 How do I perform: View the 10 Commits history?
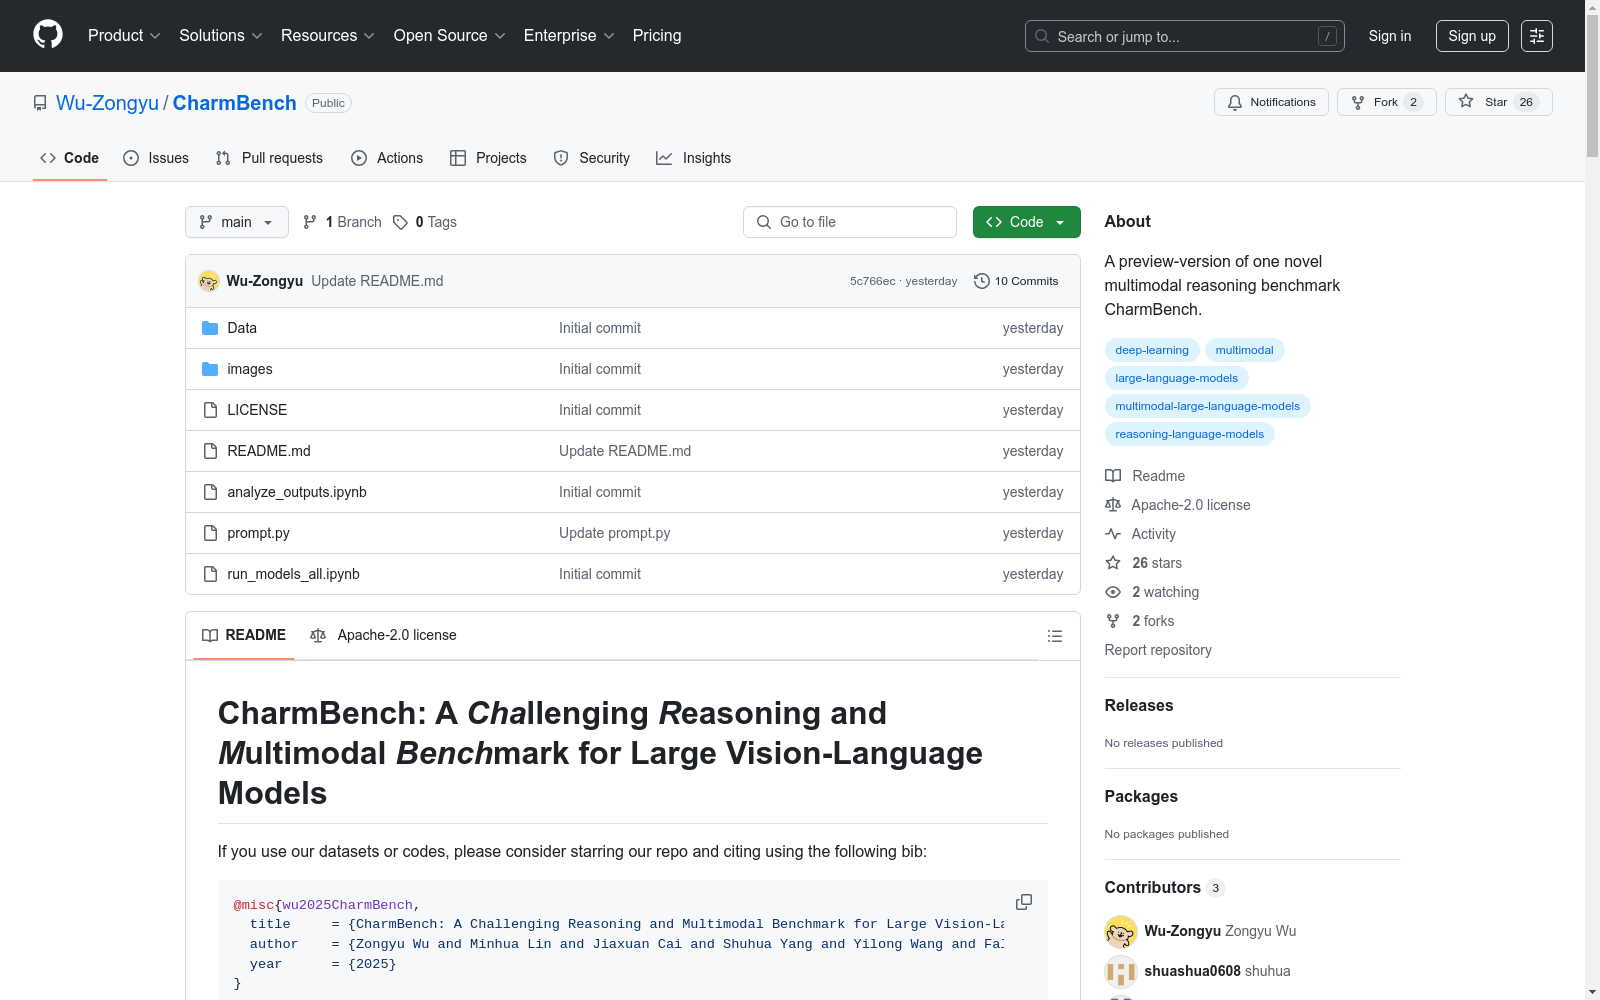(x=1016, y=281)
